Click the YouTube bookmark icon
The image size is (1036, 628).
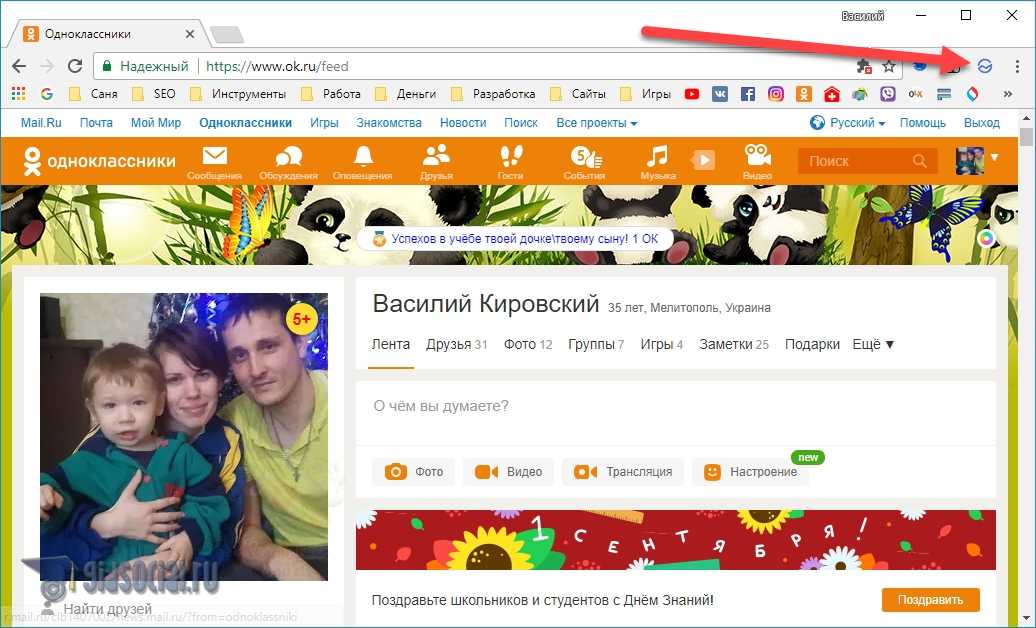(x=692, y=94)
